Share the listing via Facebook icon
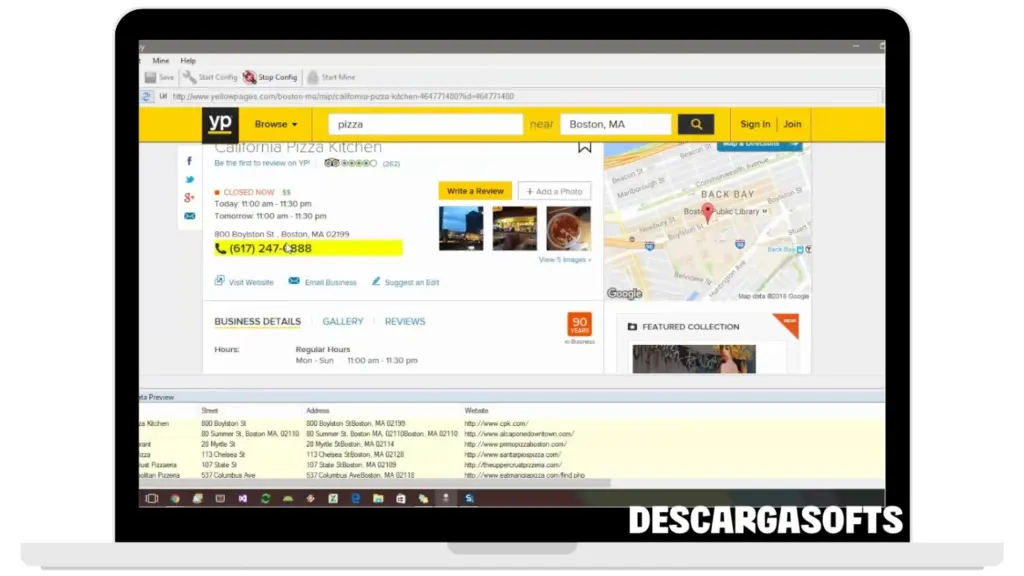The image size is (1024, 576). coord(189,161)
